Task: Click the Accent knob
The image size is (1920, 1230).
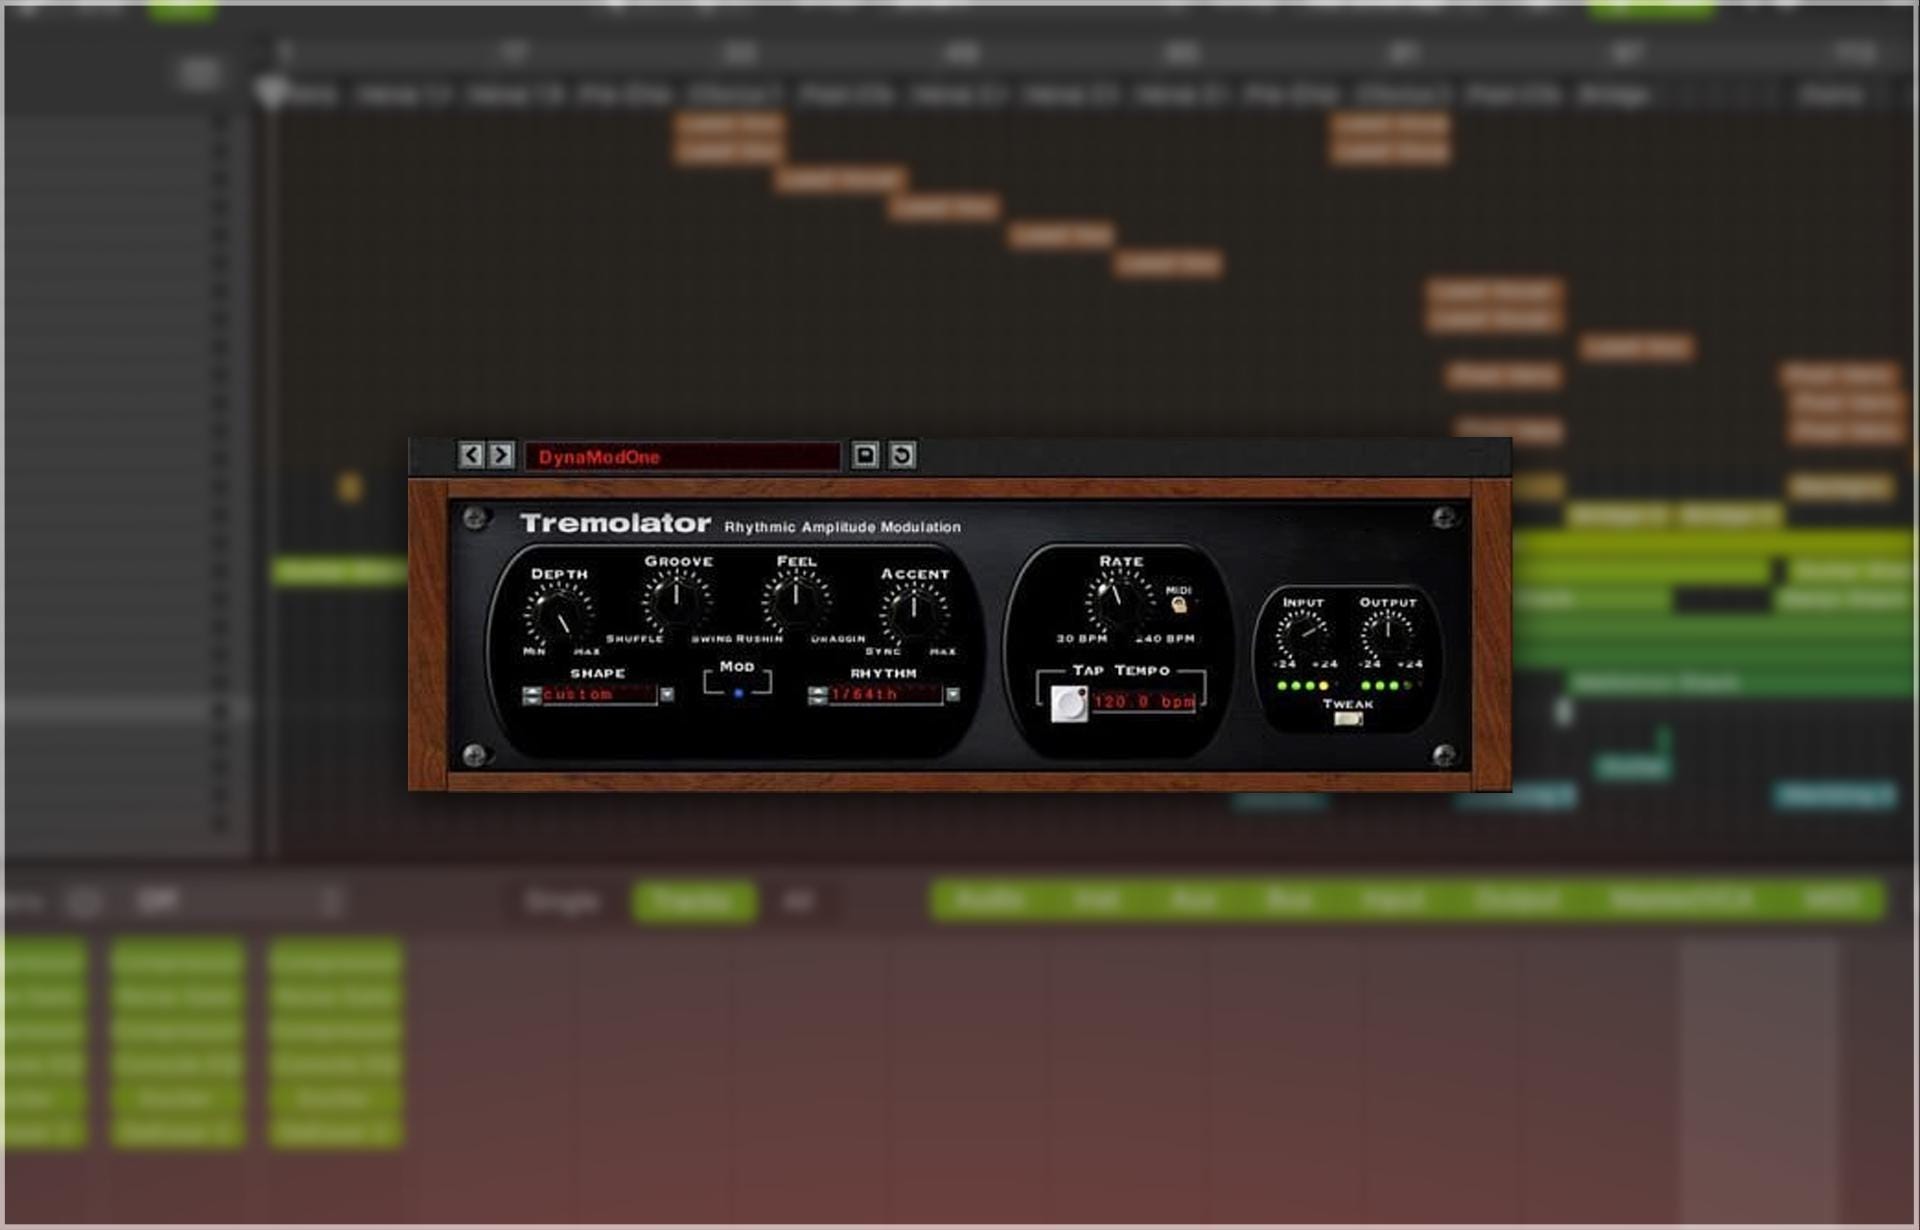Action: tap(913, 614)
